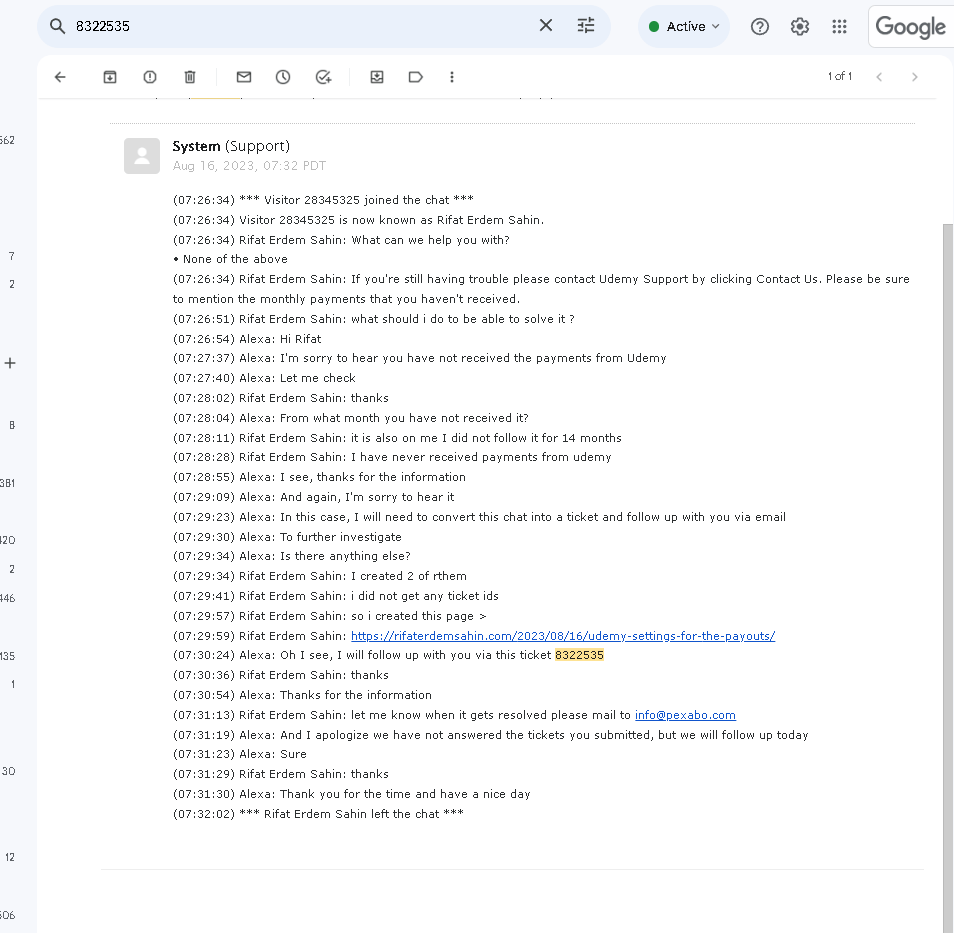Click 'From what month you have not received it?'
This screenshot has width=954, height=933.
coord(404,418)
